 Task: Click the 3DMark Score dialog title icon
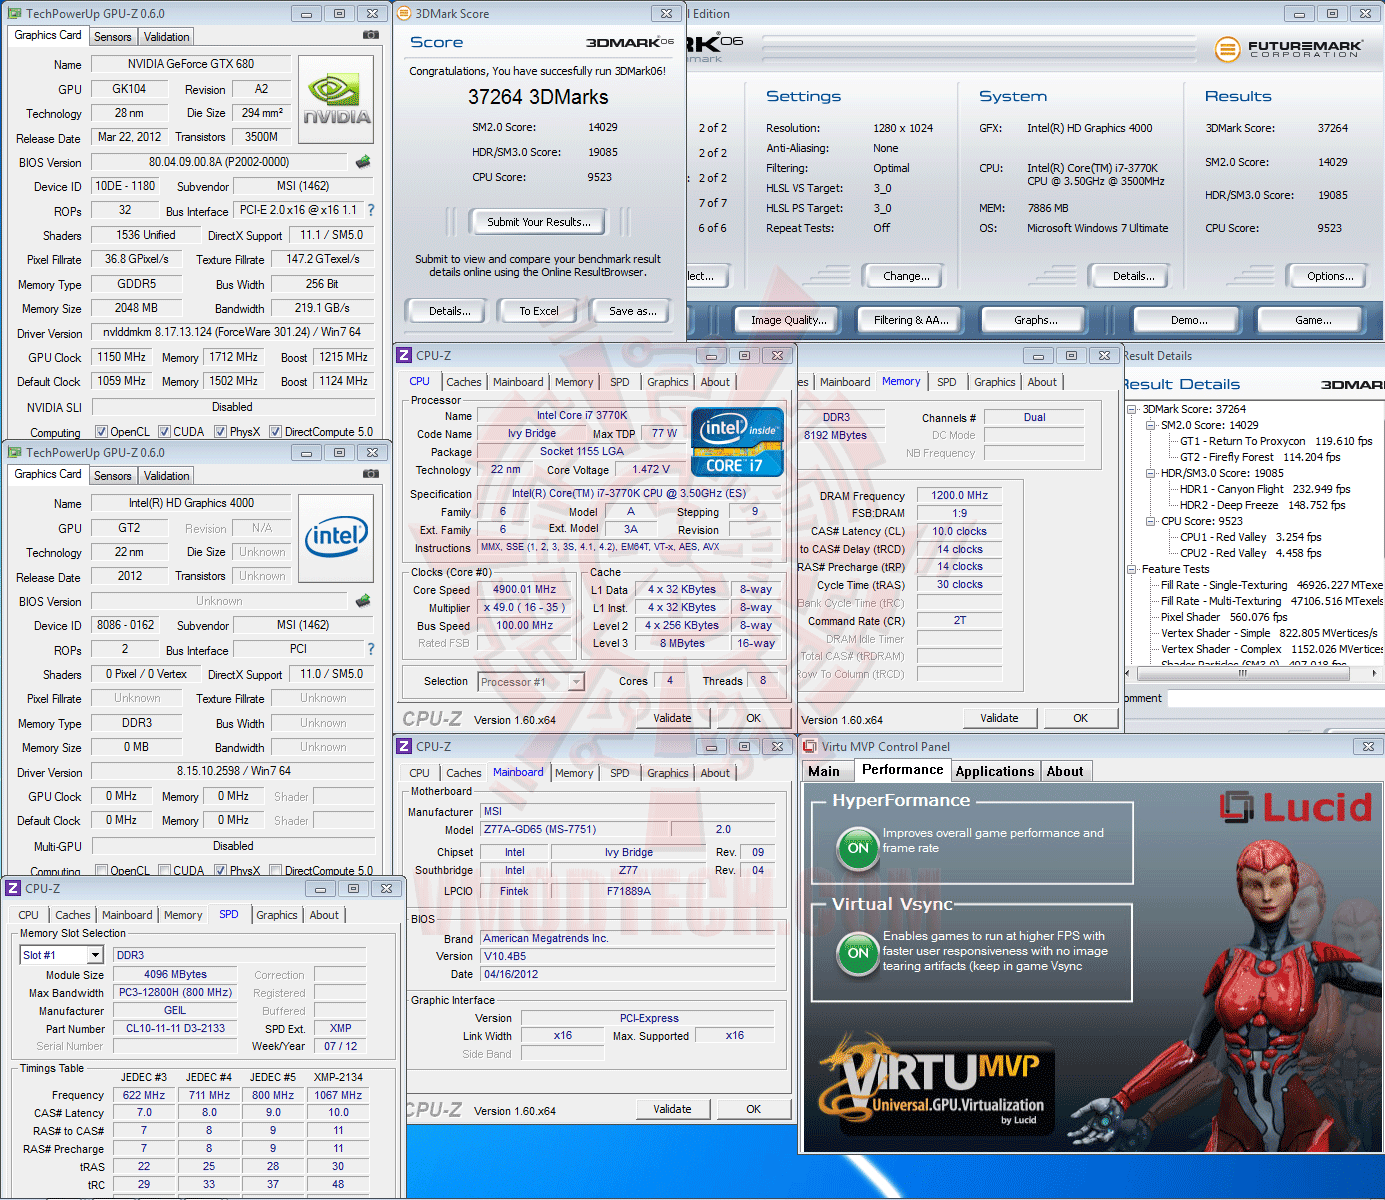pos(404,13)
